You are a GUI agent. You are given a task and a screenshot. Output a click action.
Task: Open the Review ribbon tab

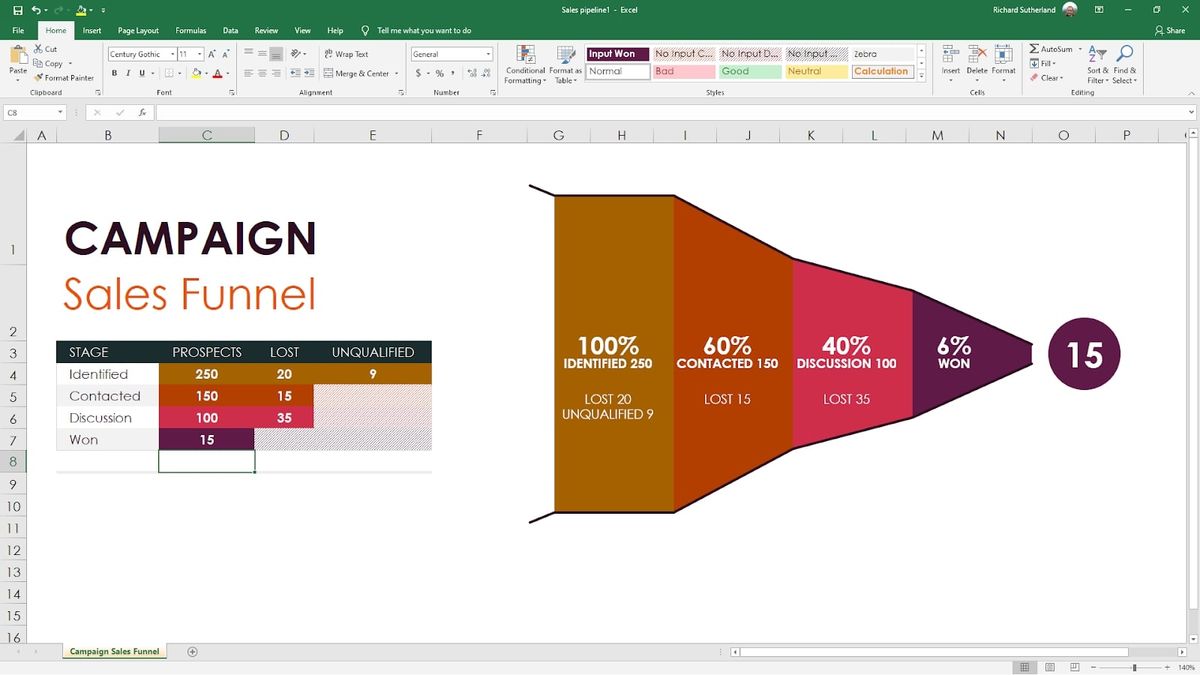pyautogui.click(x=266, y=30)
